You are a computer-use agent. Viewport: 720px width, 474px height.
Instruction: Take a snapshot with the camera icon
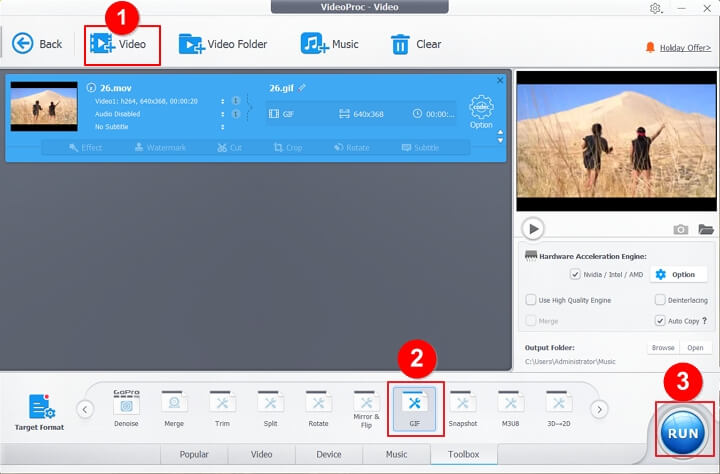[x=681, y=229]
